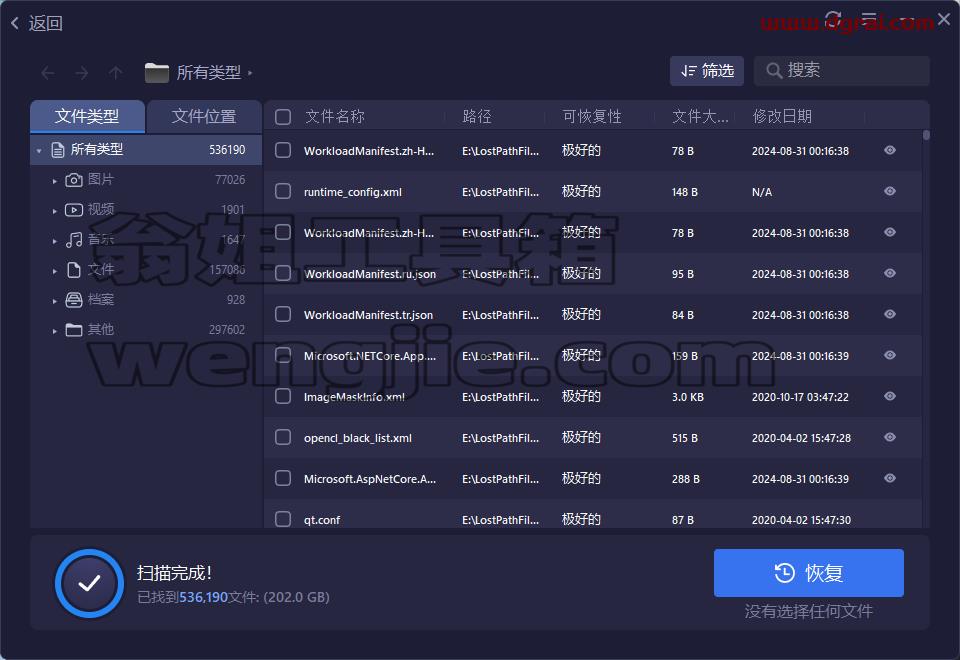The width and height of the screenshot is (960, 660).
Task: Click the scan complete checkmark circle
Action: [89, 583]
